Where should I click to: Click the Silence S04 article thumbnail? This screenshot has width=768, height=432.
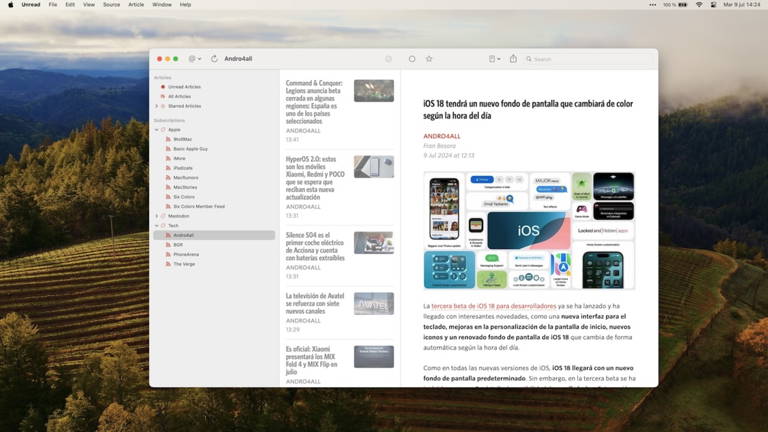pos(374,242)
